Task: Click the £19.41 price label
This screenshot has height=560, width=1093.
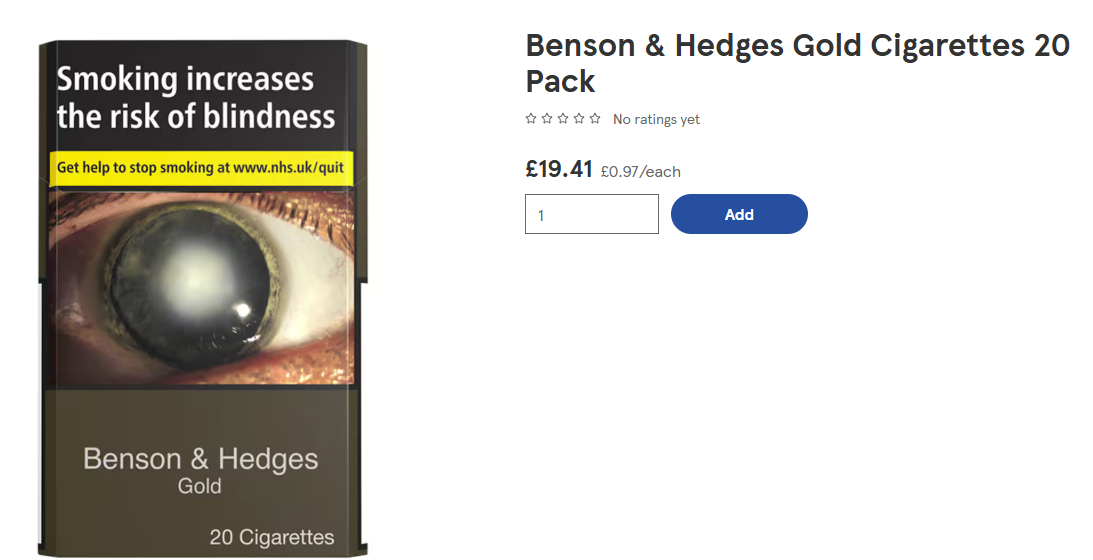Action: pyautogui.click(x=559, y=169)
